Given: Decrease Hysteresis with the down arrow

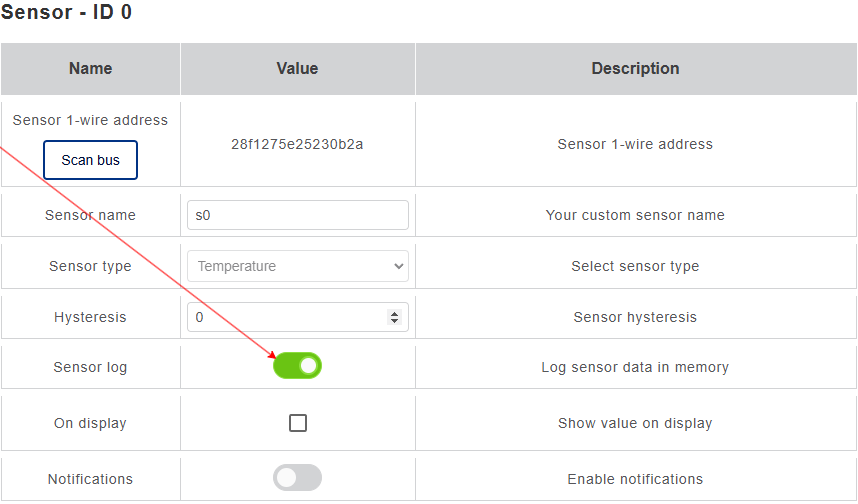Looking at the screenshot, I should [394, 321].
